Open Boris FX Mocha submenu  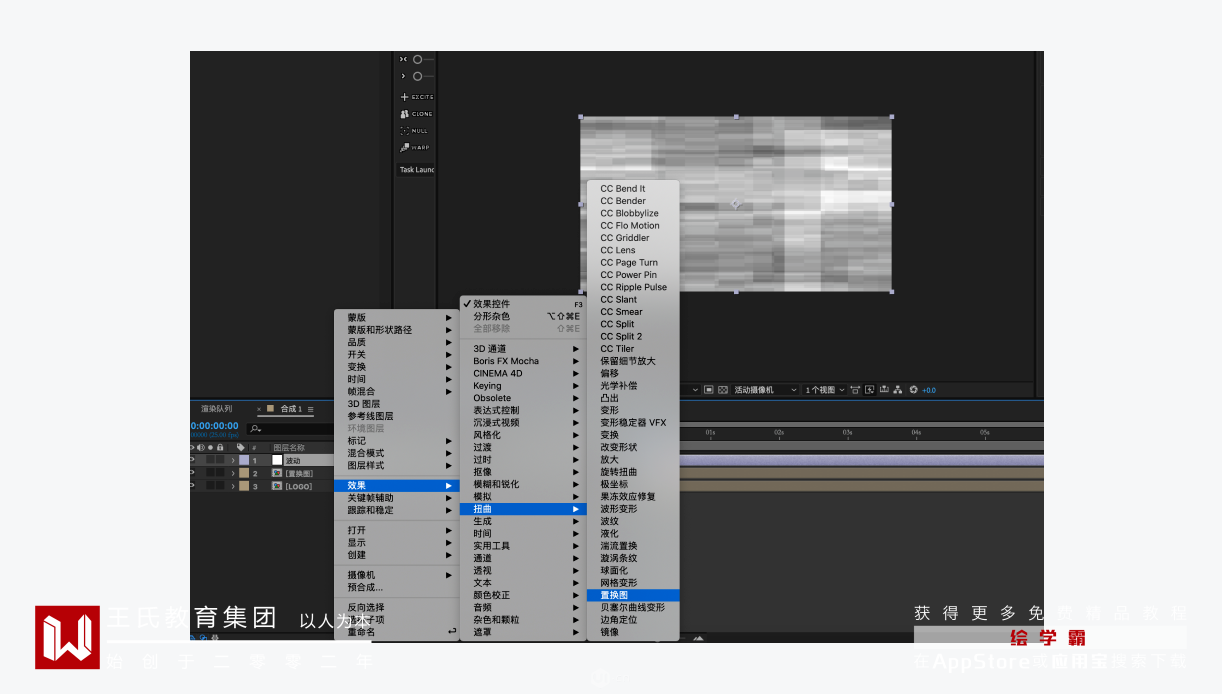523,361
